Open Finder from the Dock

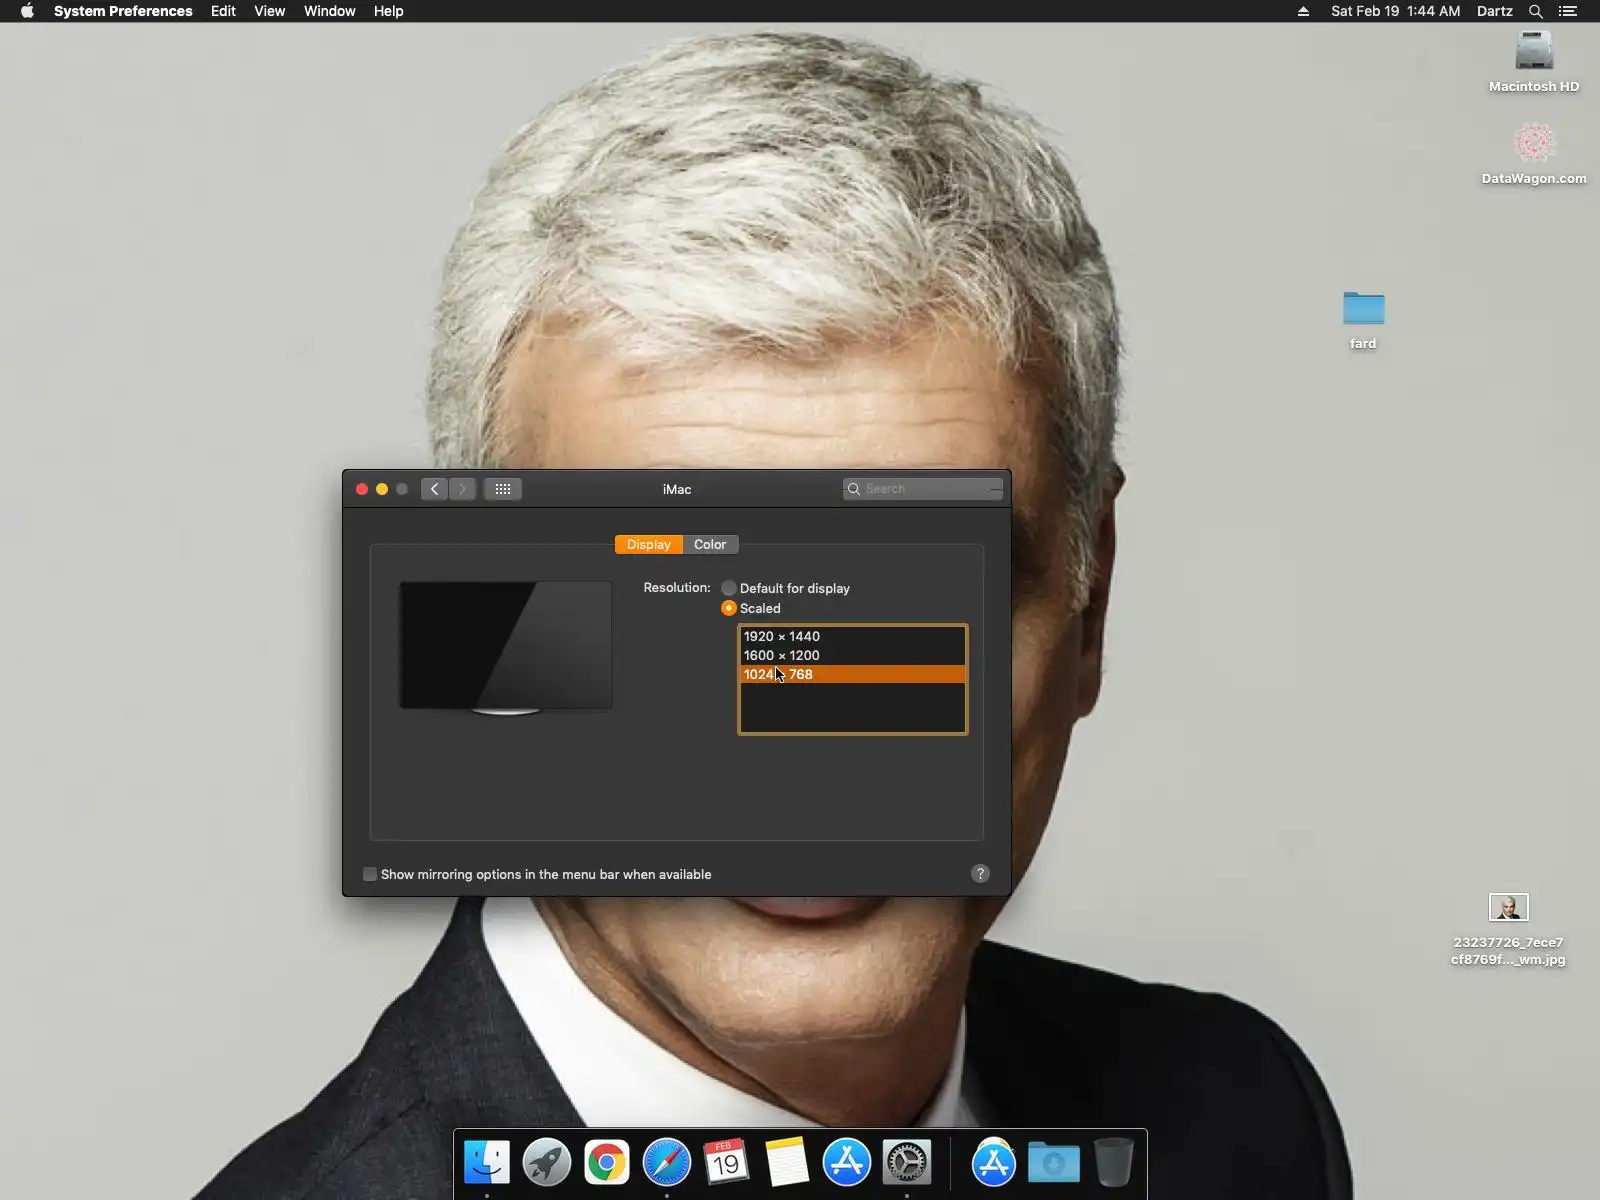click(x=487, y=1162)
